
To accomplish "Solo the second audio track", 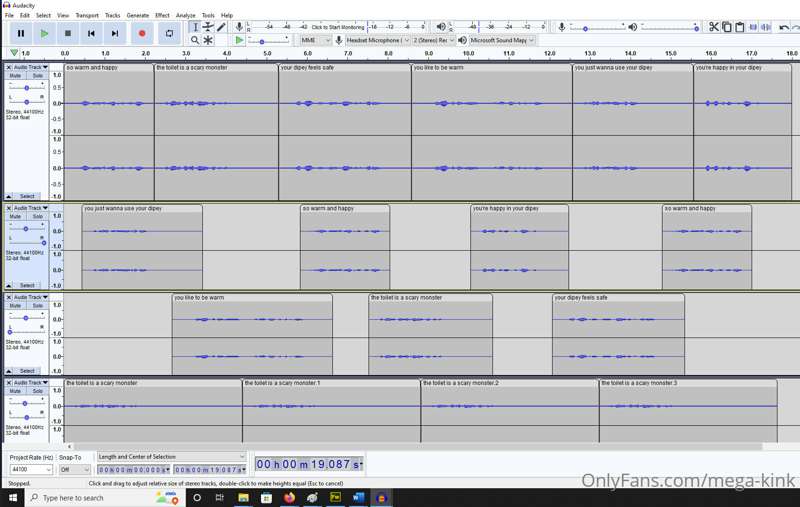I will (x=37, y=216).
